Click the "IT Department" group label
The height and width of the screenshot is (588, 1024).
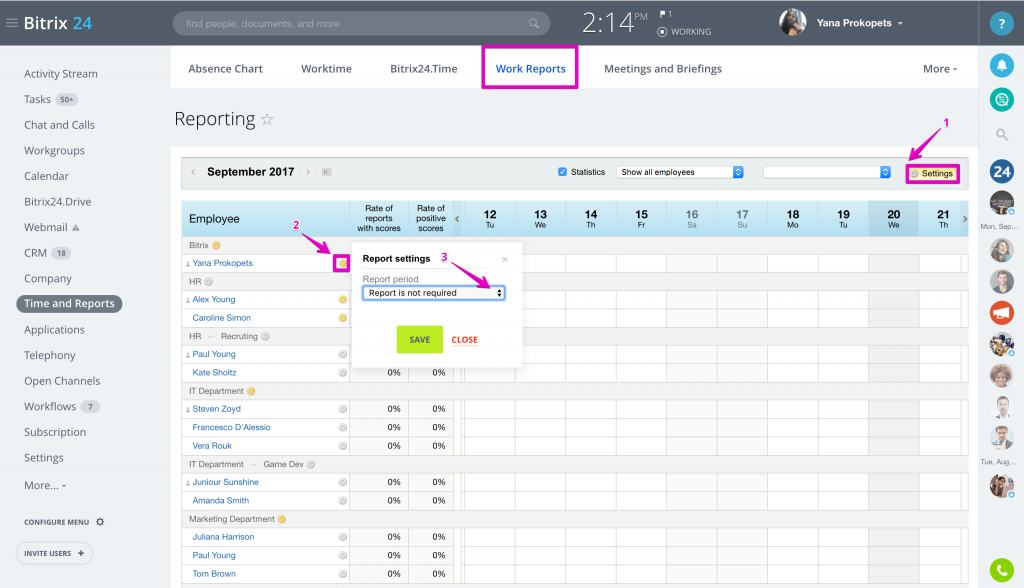(216, 391)
